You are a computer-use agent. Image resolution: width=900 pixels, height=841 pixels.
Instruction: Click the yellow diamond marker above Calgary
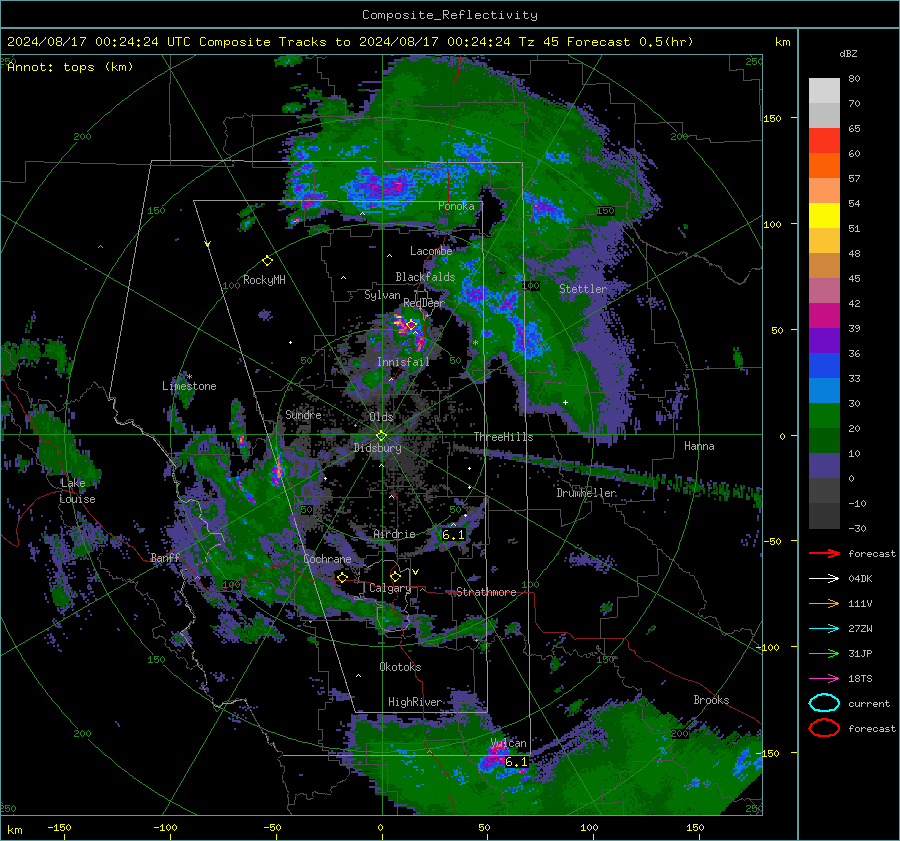click(395, 576)
